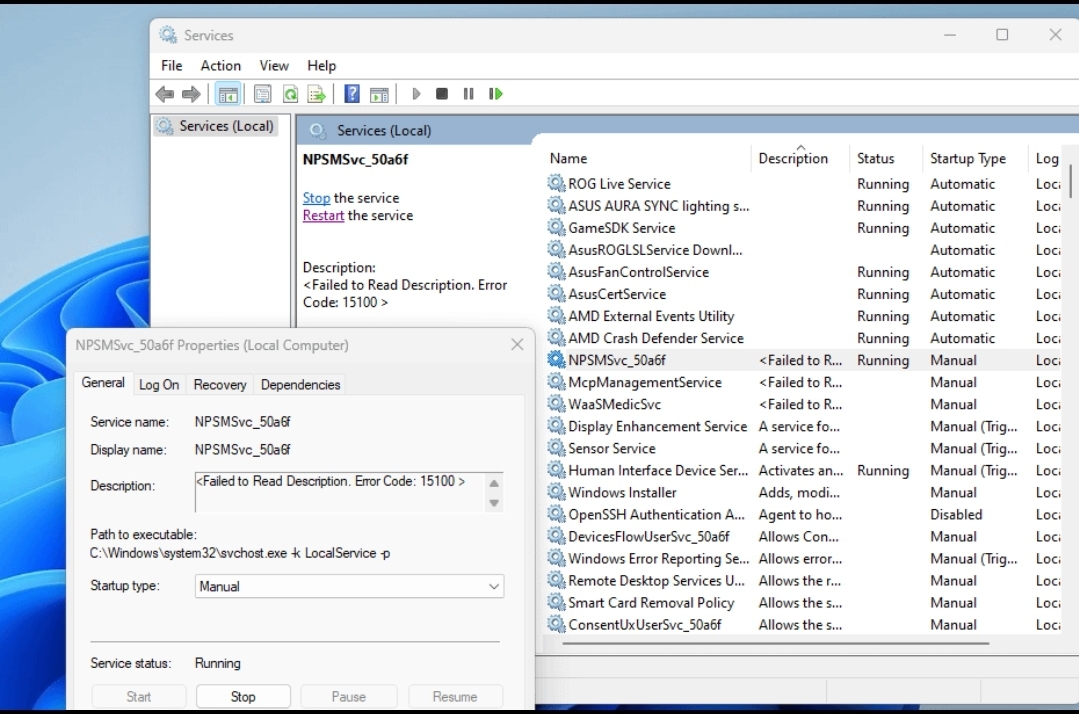The width and height of the screenshot is (1079, 714).
Task: Open Properties toolbar icon in Services
Action: [x=262, y=94]
